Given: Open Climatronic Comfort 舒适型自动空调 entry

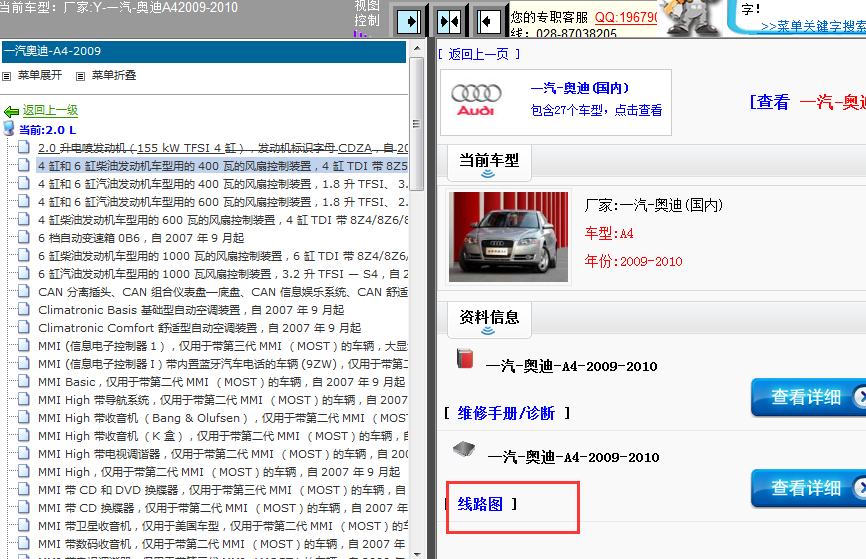Looking at the screenshot, I should (x=199, y=328).
